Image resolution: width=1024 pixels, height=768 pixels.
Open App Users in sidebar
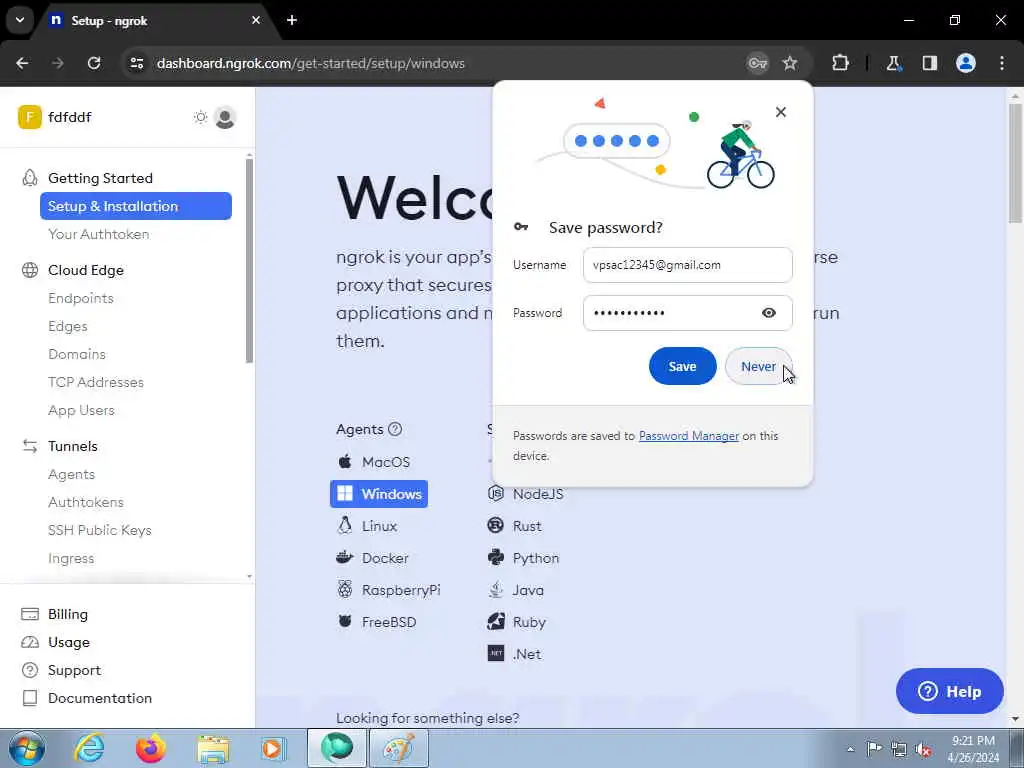(82, 411)
